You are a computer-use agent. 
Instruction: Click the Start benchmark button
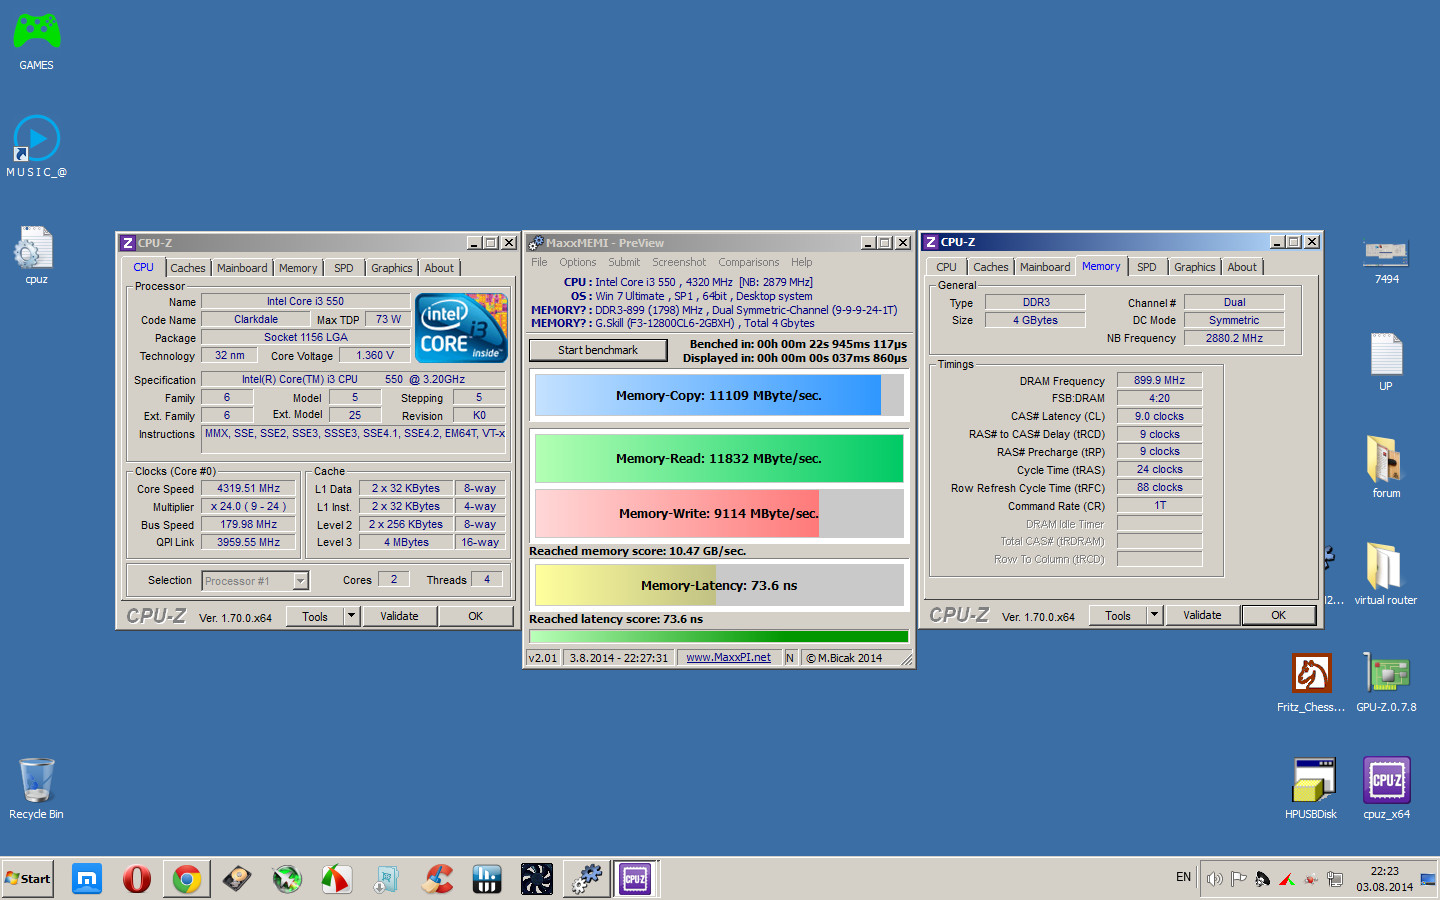[x=597, y=350]
